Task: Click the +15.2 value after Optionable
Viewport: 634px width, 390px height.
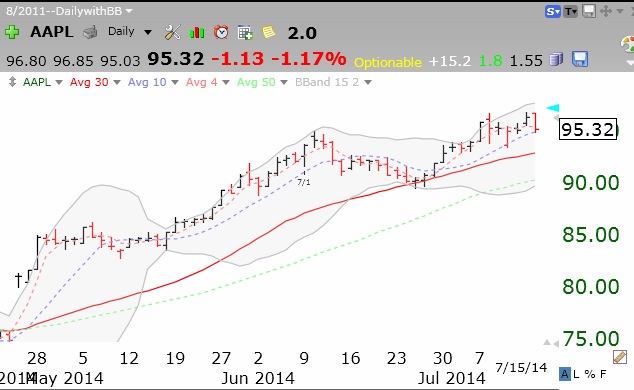Action: pyautogui.click(x=450, y=61)
